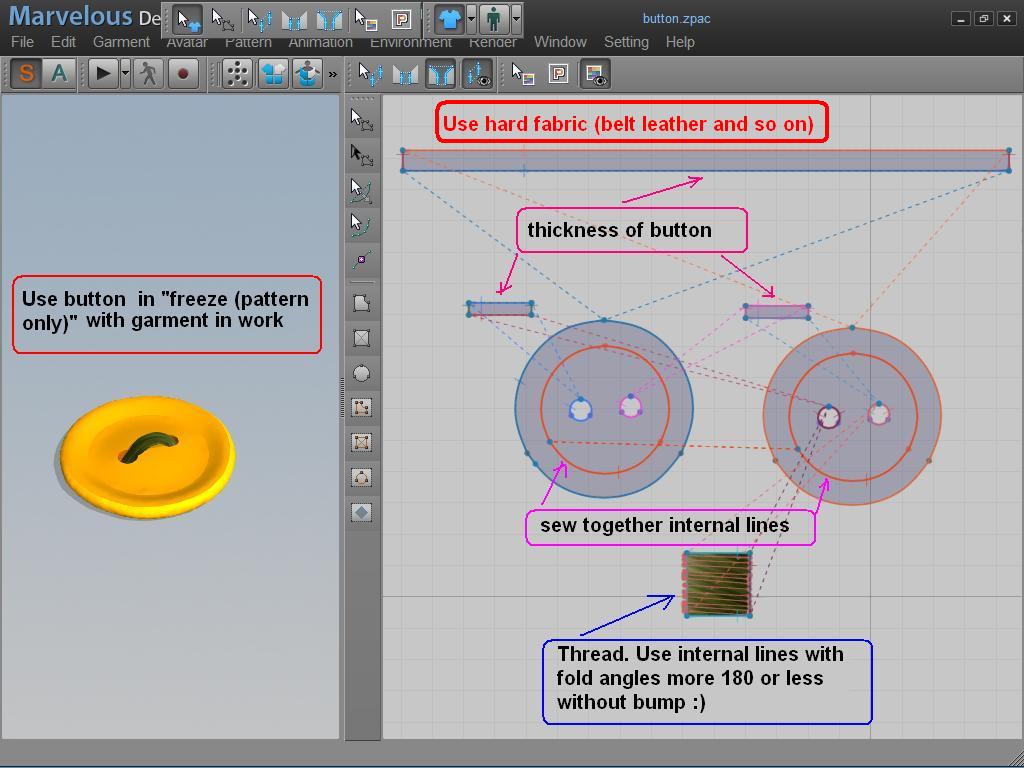1024x768 pixels.
Task: Click the brown thread pattern piece
Action: pyautogui.click(x=717, y=584)
